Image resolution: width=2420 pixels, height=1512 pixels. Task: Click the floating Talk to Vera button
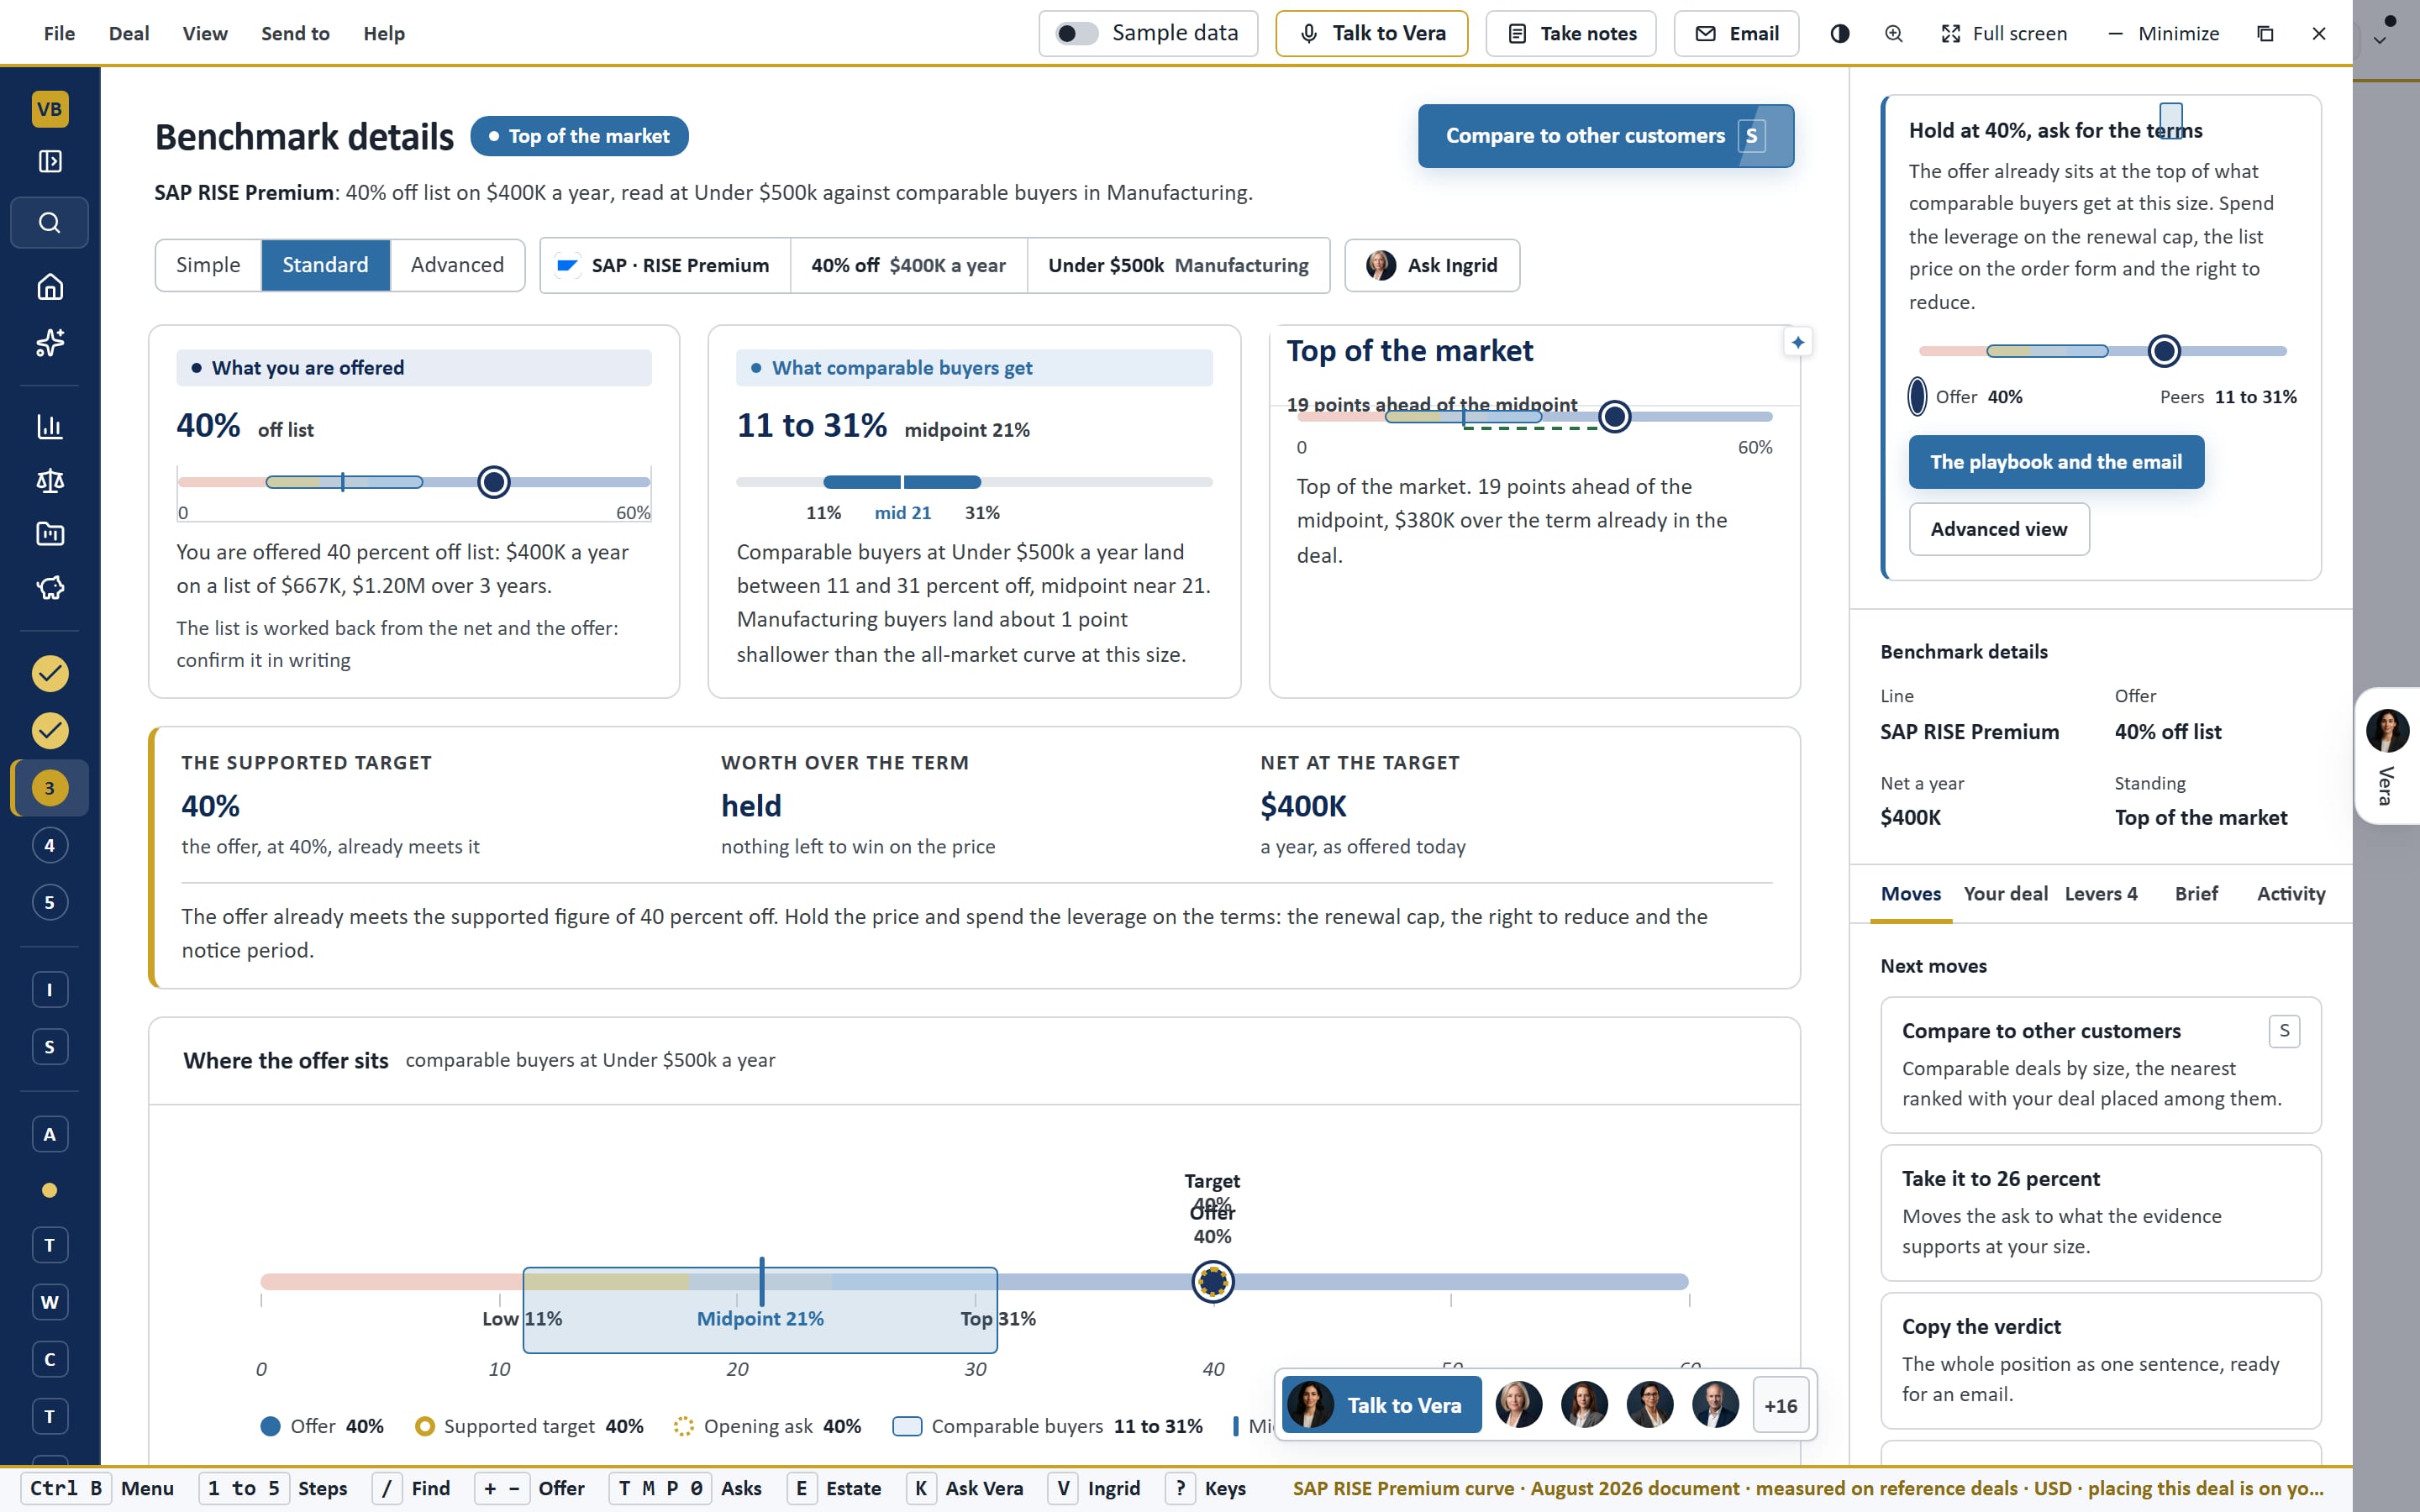(1381, 1405)
